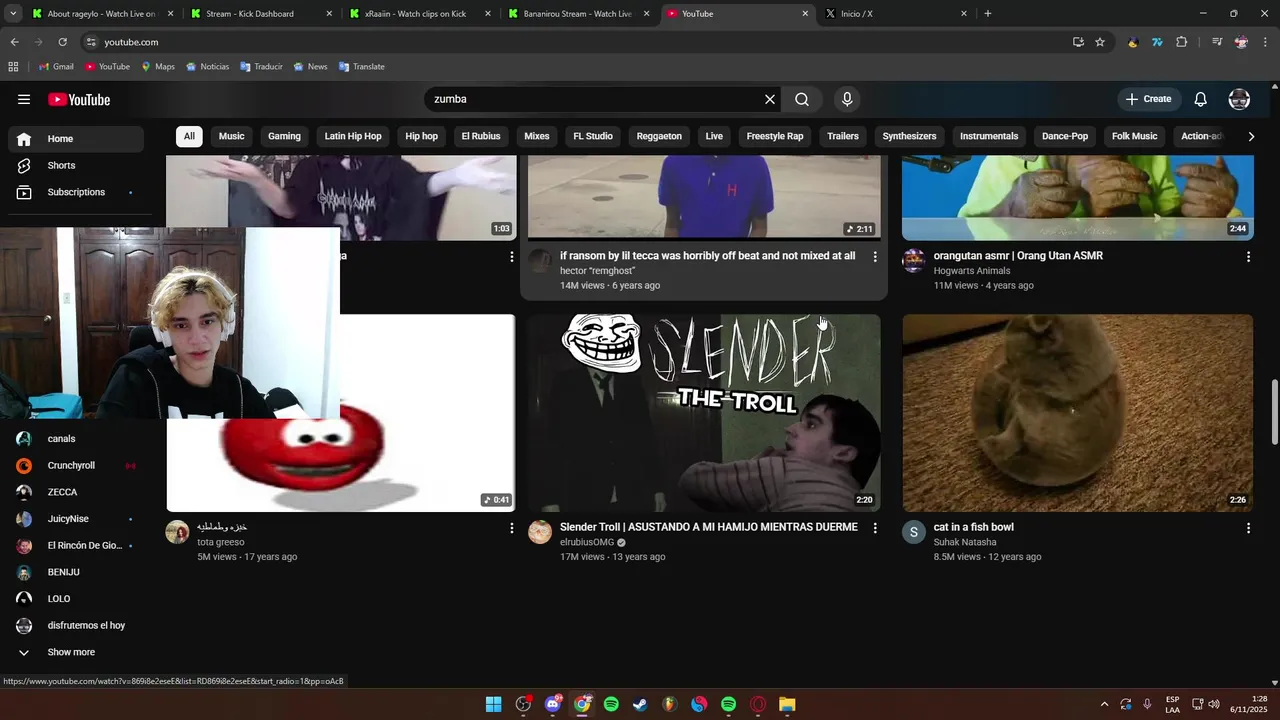Viewport: 1280px width, 720px height.
Task: Open a new Chrome tab
Action: 988,14
